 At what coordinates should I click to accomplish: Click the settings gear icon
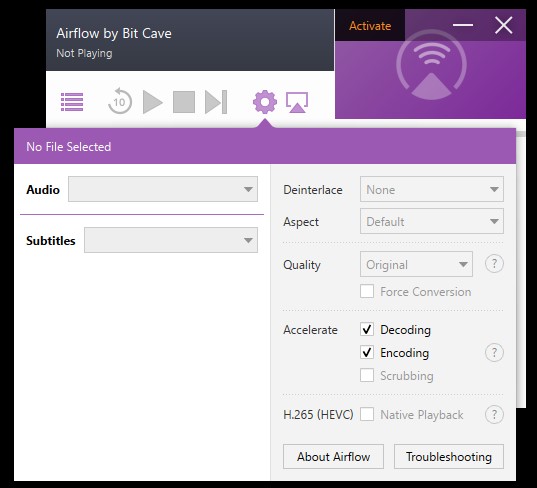coord(265,102)
